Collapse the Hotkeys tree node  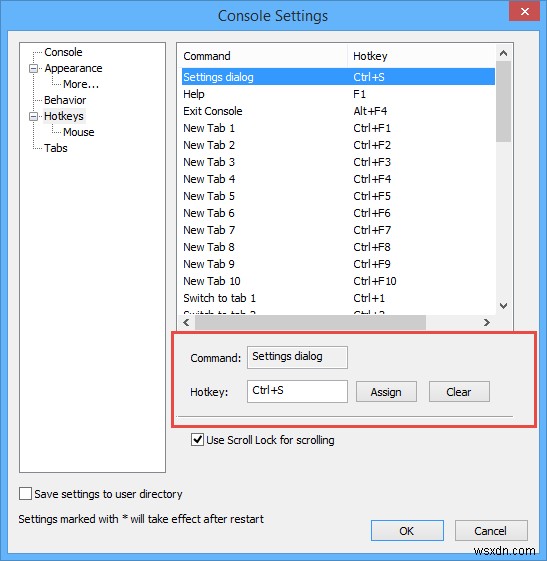pos(33,116)
